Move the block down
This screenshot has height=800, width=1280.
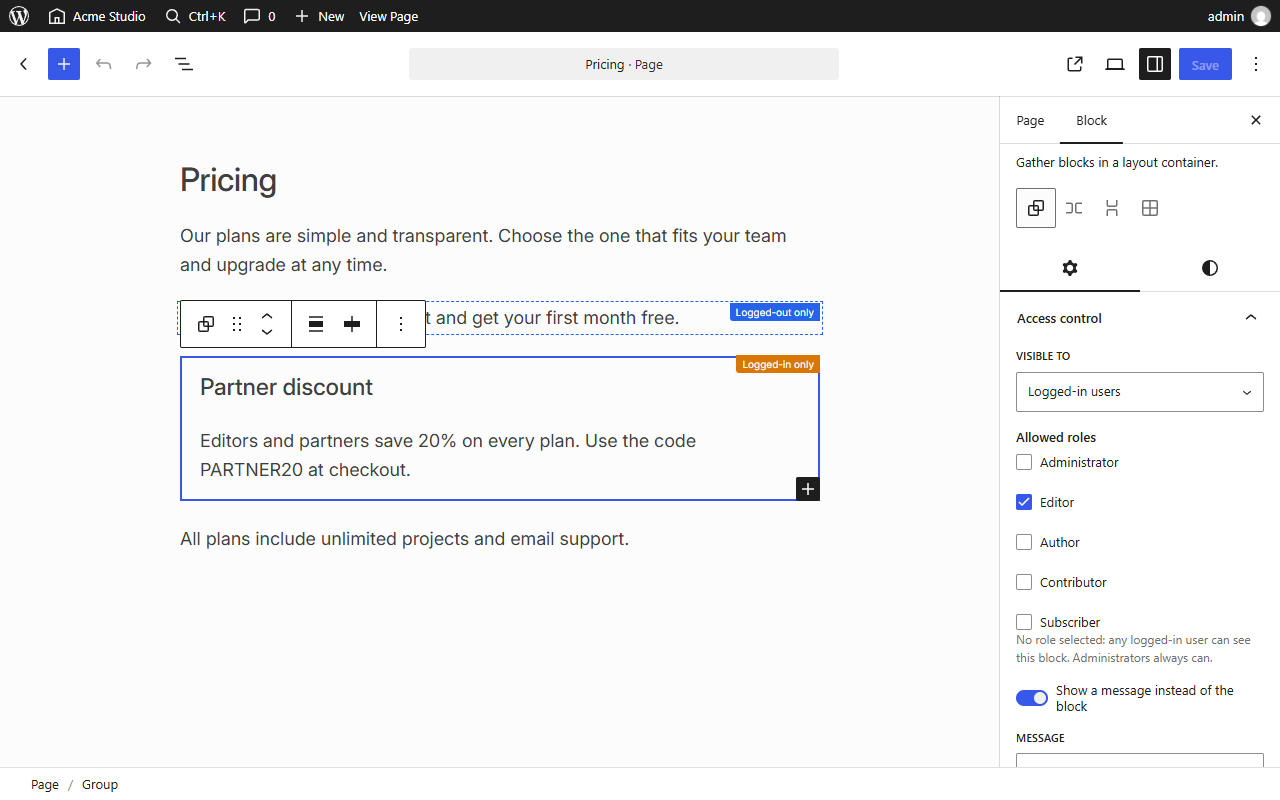click(267, 332)
